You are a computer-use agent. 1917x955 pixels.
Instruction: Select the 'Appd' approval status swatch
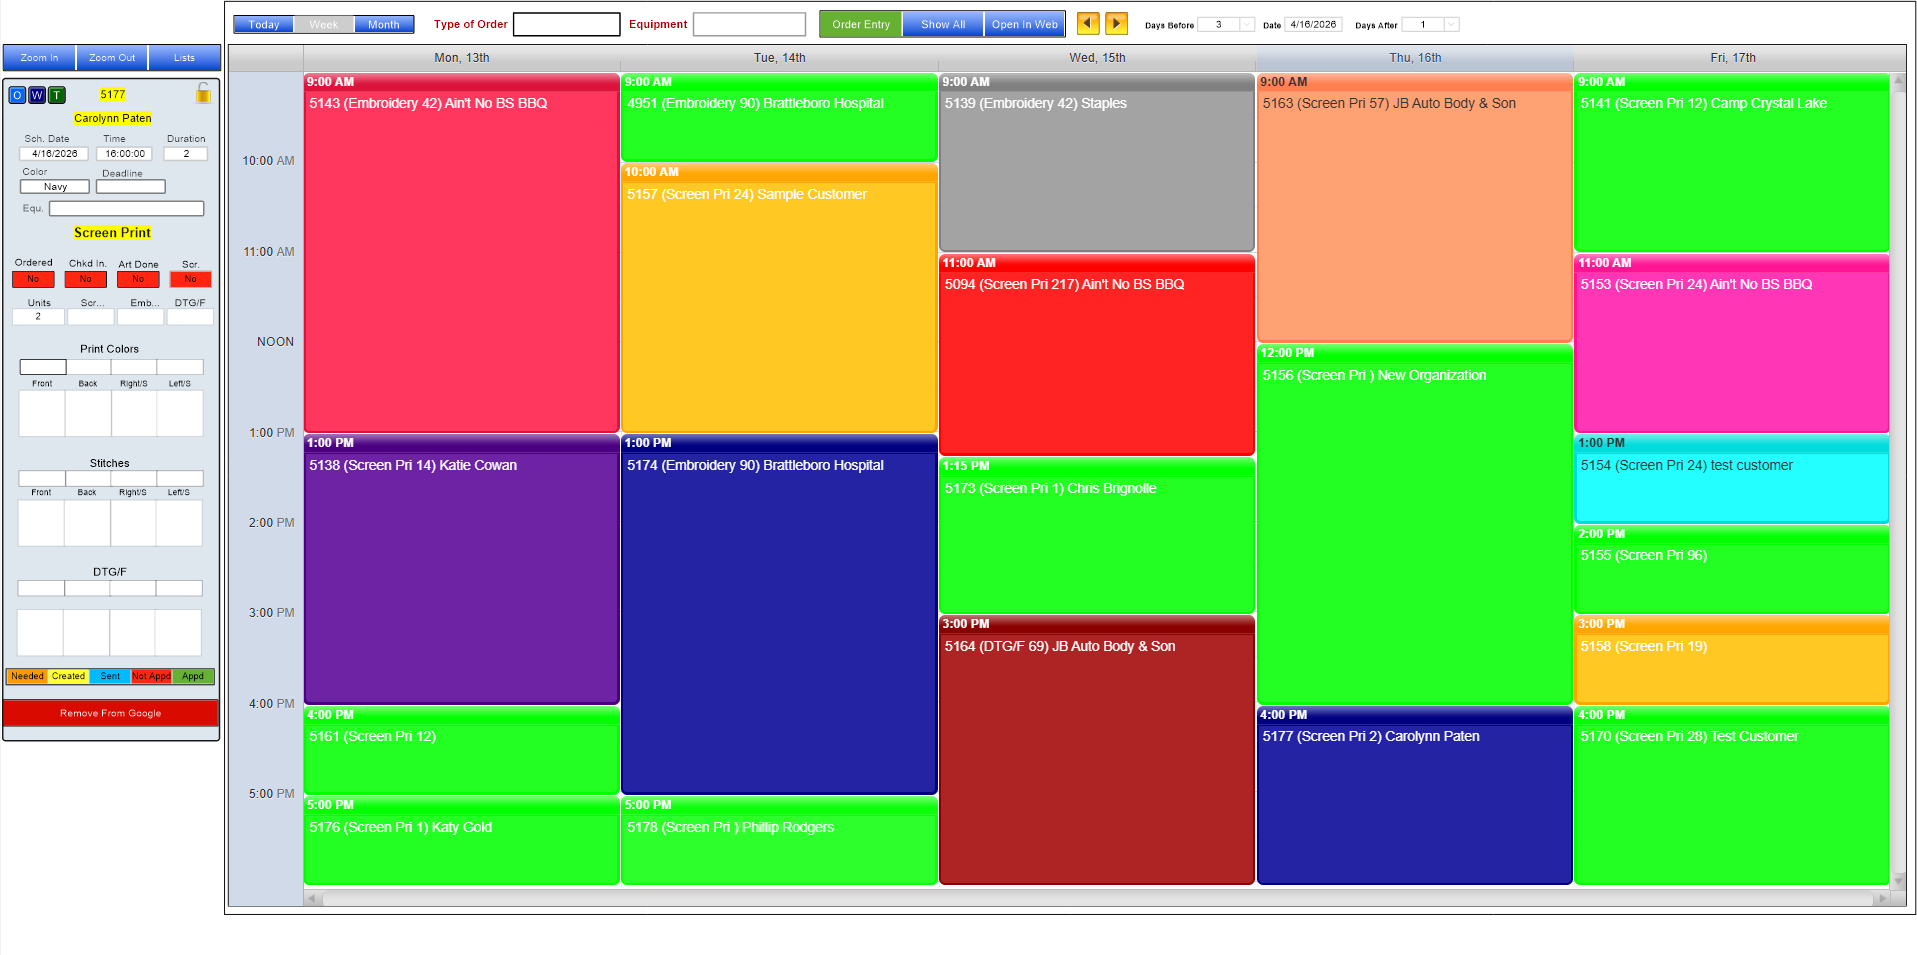[193, 676]
